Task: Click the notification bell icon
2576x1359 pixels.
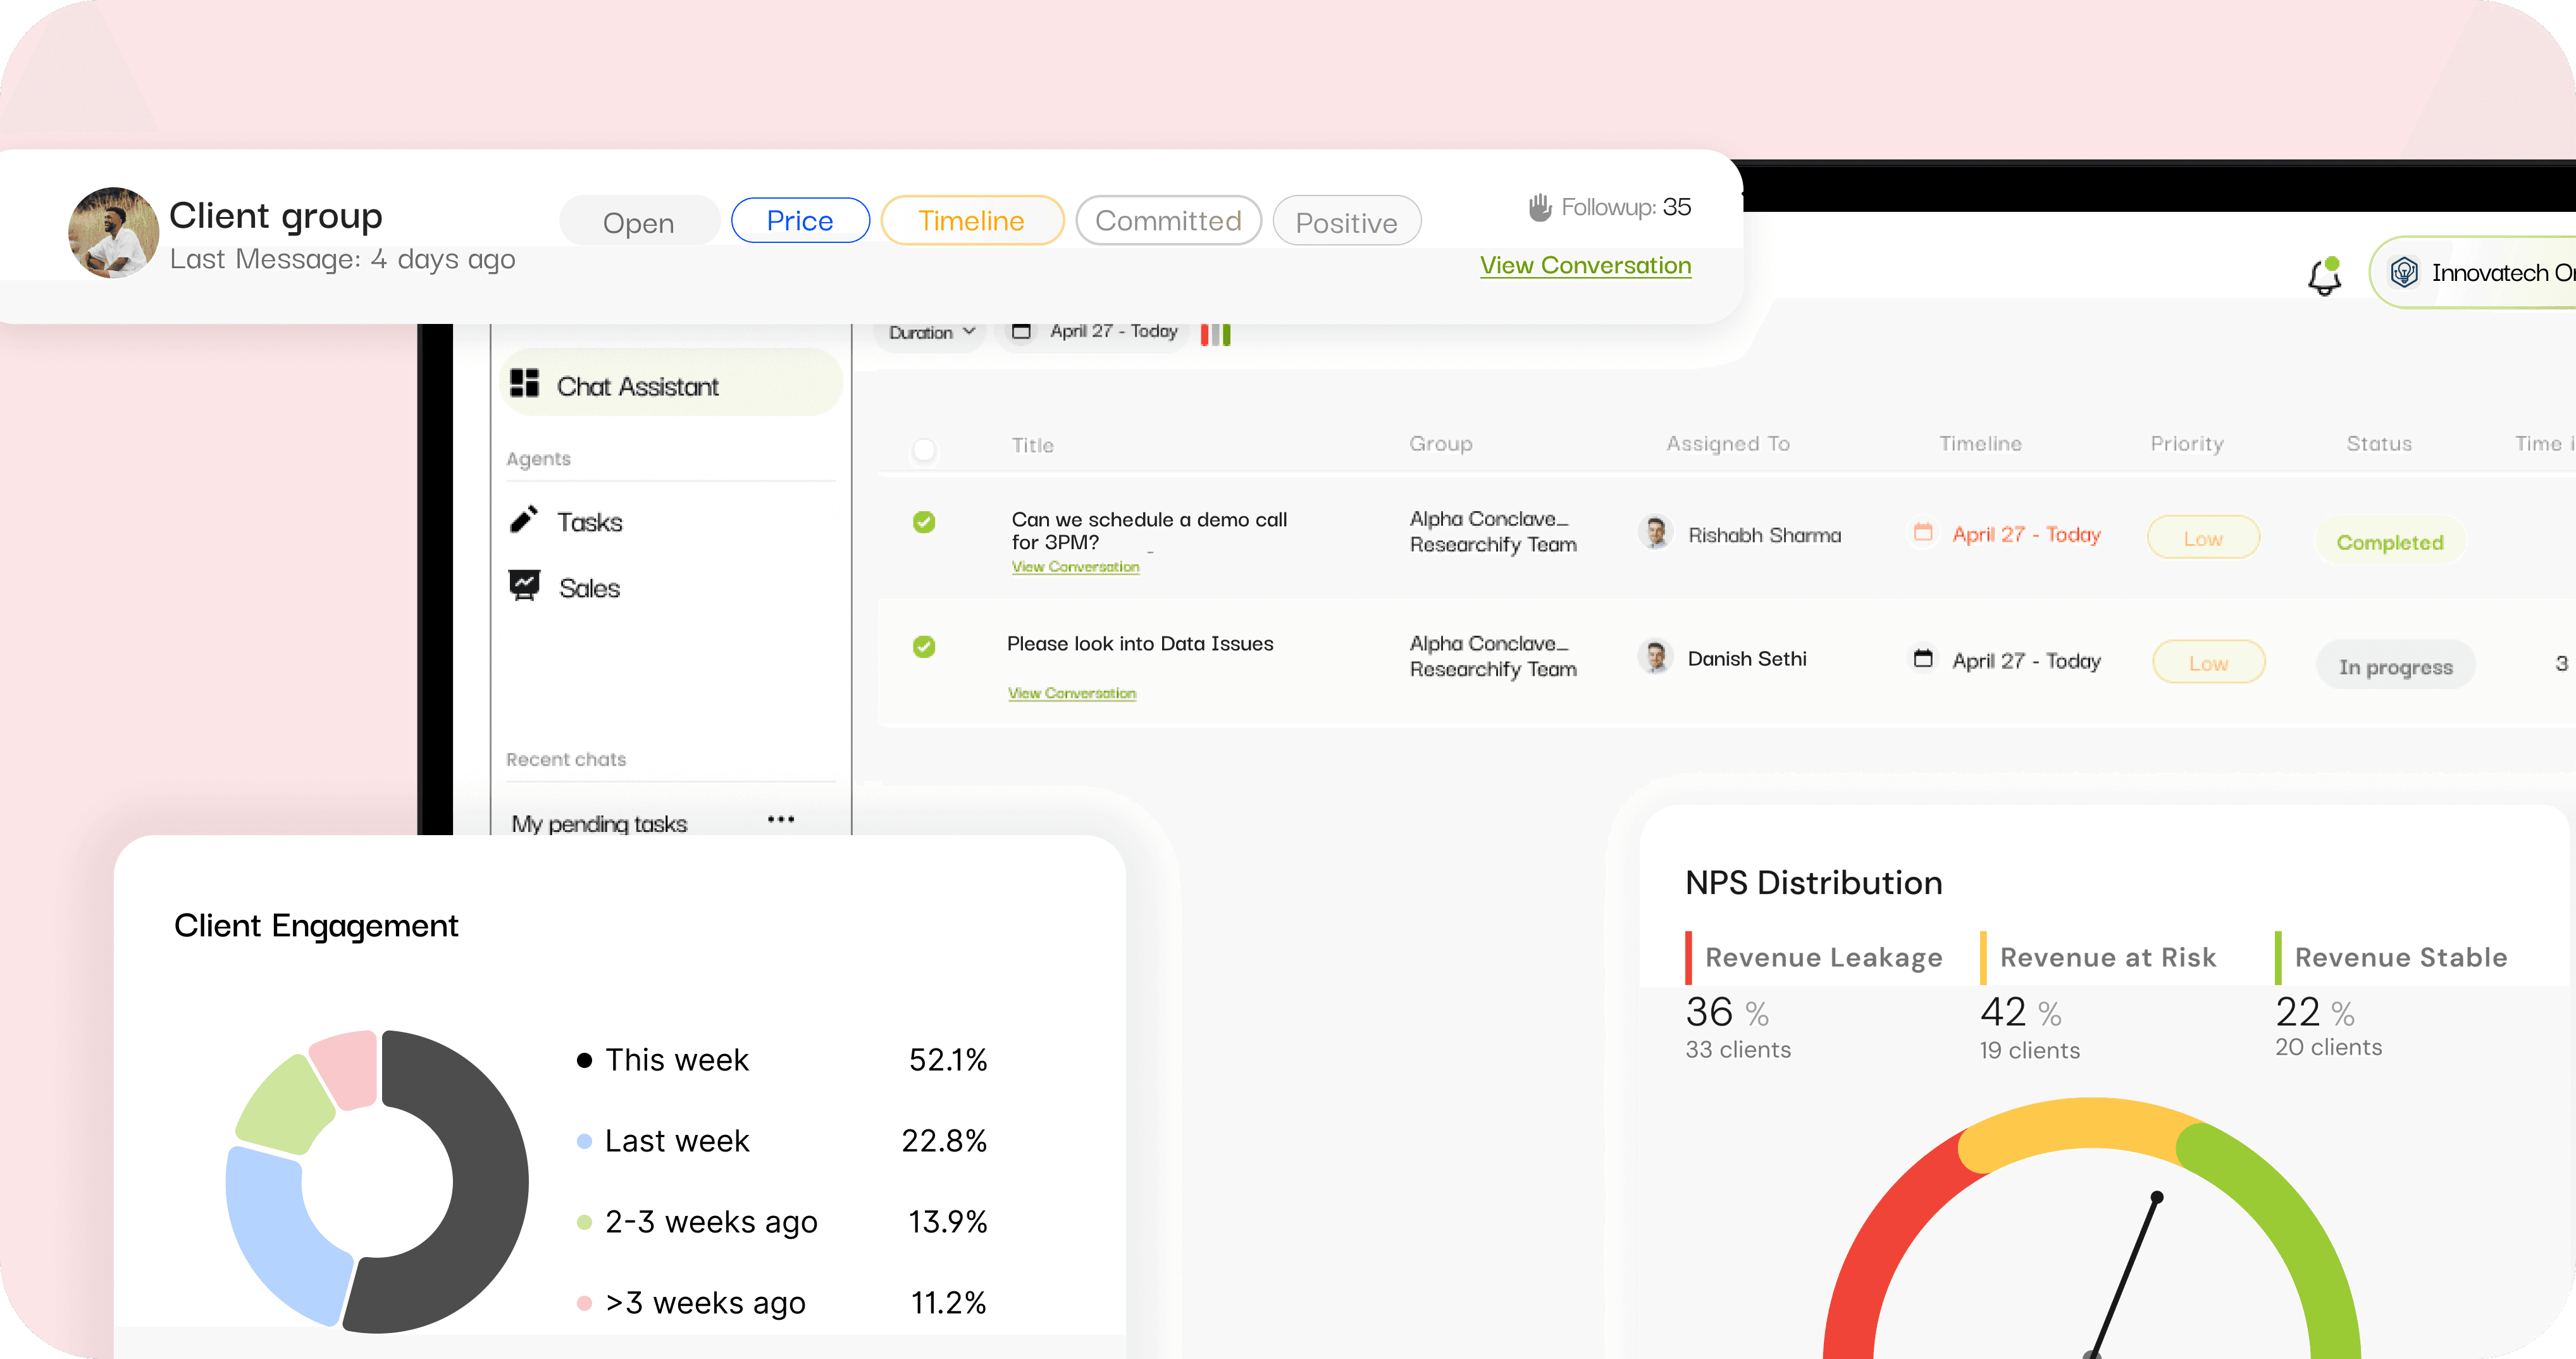Action: [x=2324, y=276]
